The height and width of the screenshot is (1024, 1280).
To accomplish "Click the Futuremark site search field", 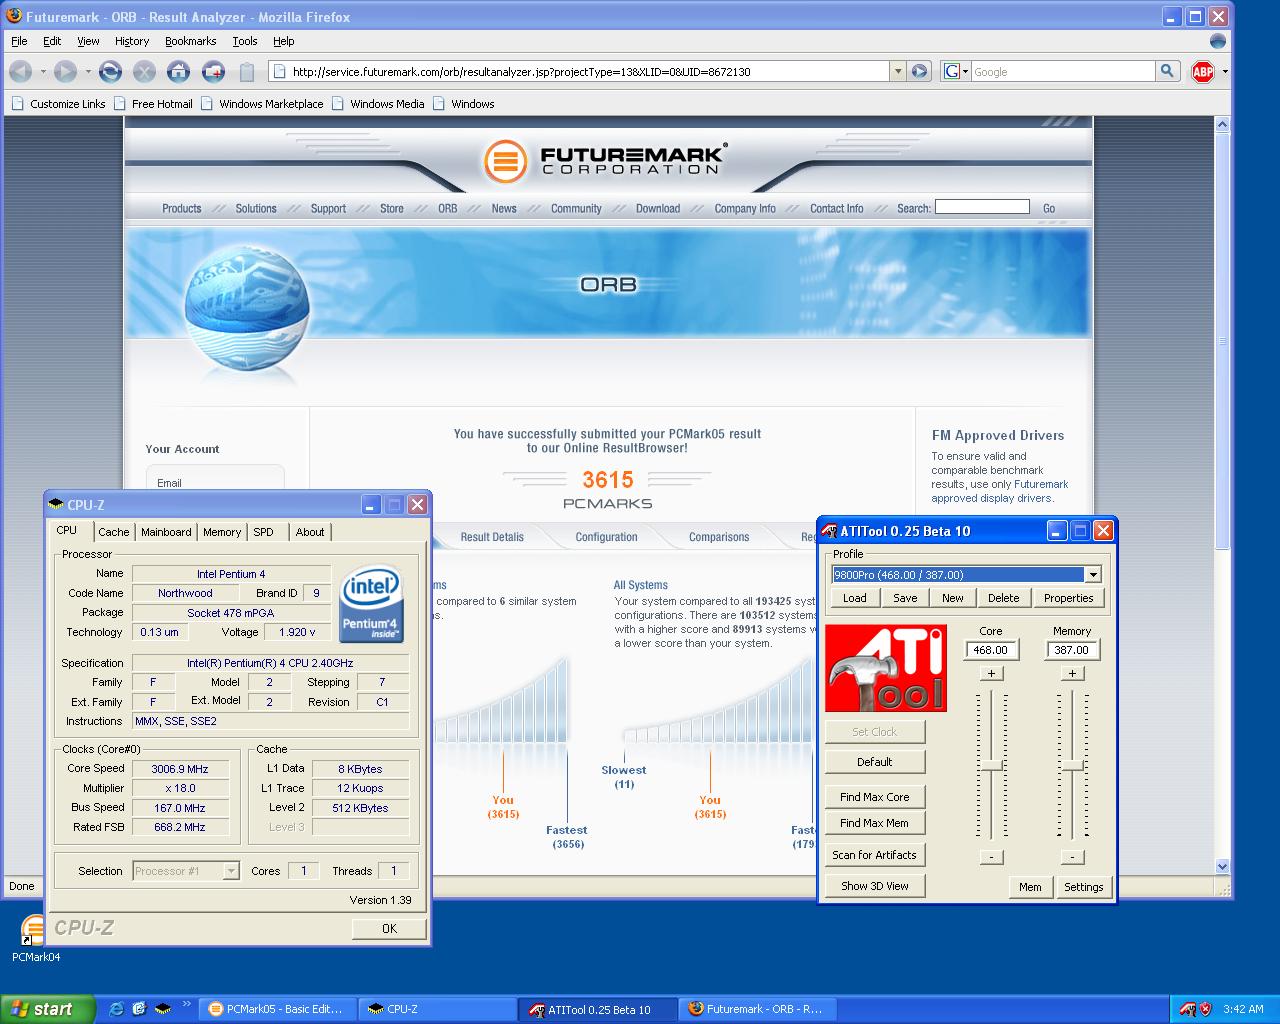I will pos(982,206).
